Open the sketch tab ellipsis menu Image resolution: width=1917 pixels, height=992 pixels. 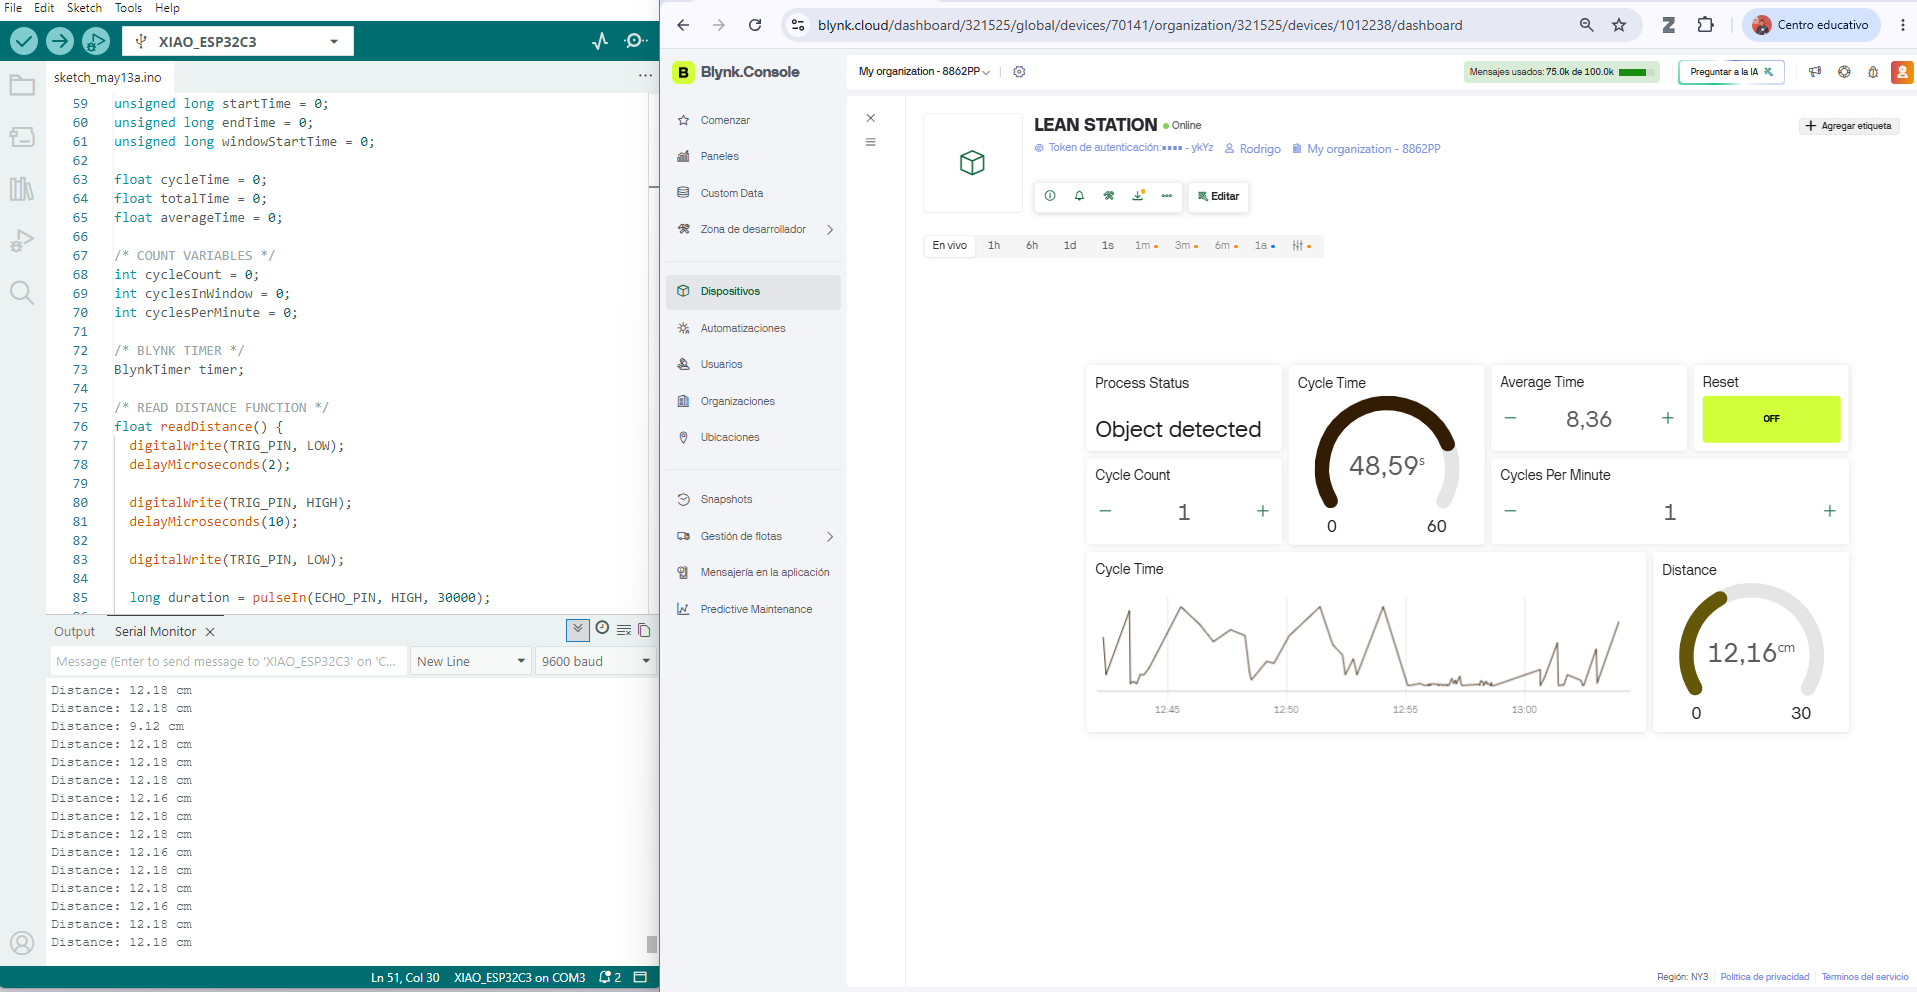[x=645, y=76]
